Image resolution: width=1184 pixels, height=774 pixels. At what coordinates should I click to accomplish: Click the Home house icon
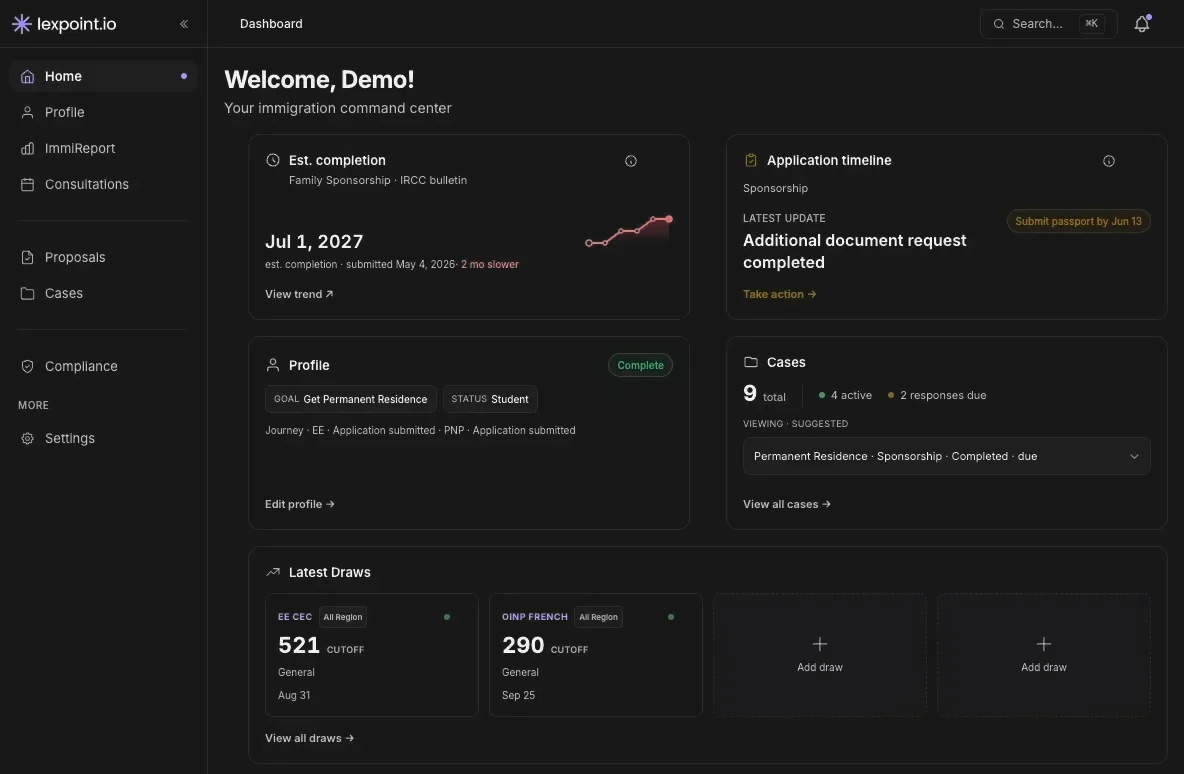27,76
